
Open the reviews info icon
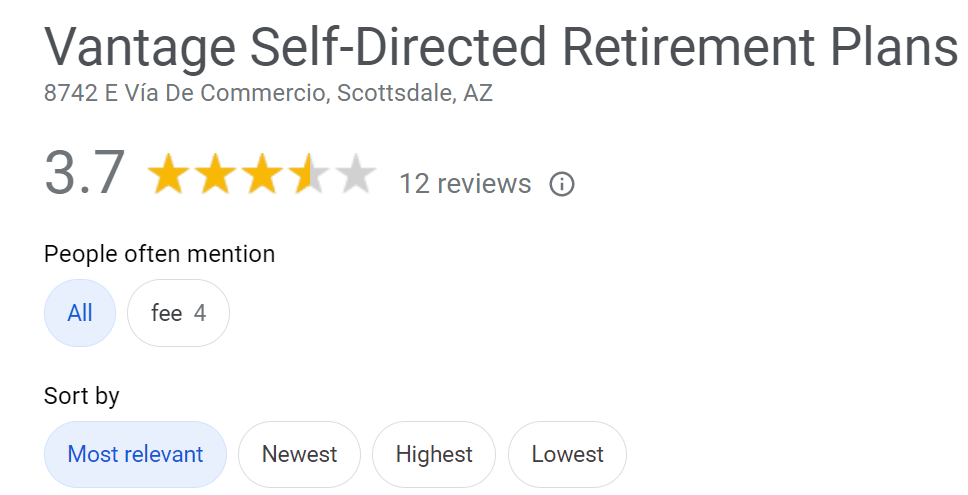562,184
